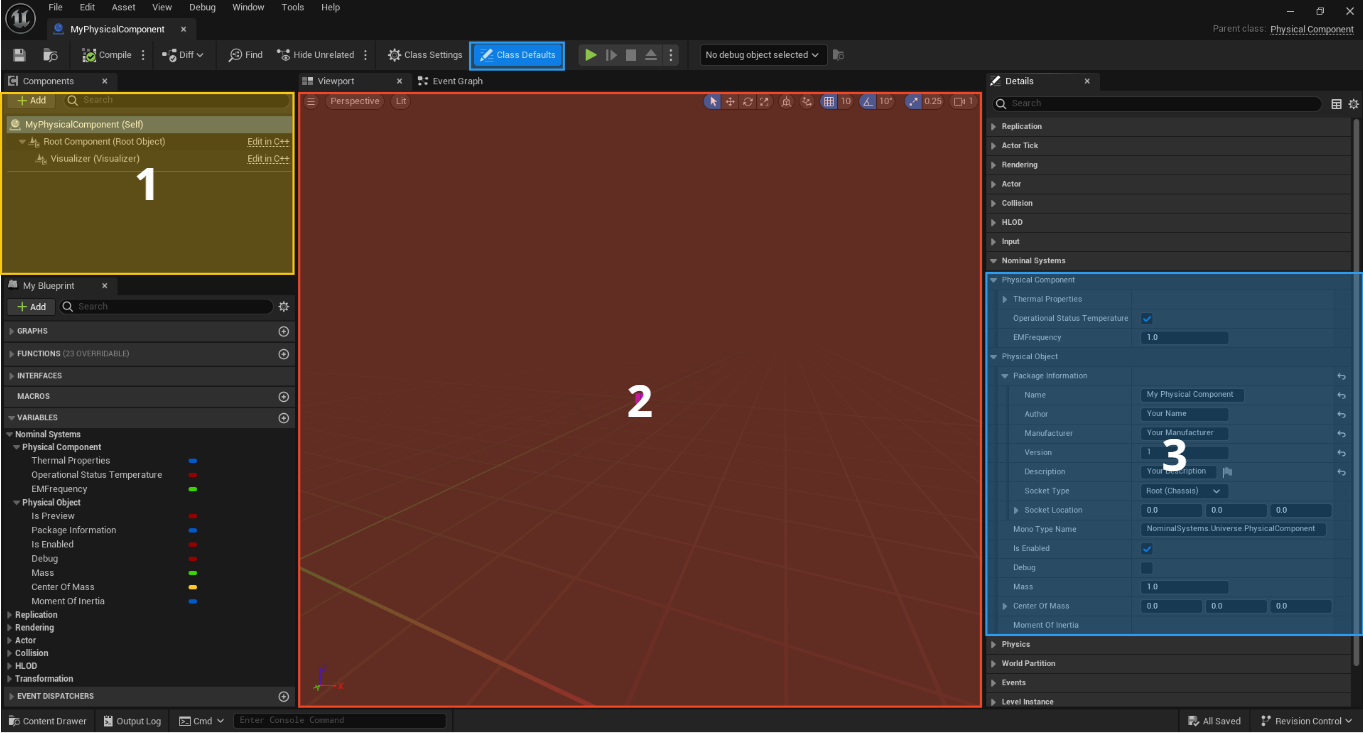Click the Stop simulation square button
1363x733 pixels.
click(x=631, y=55)
